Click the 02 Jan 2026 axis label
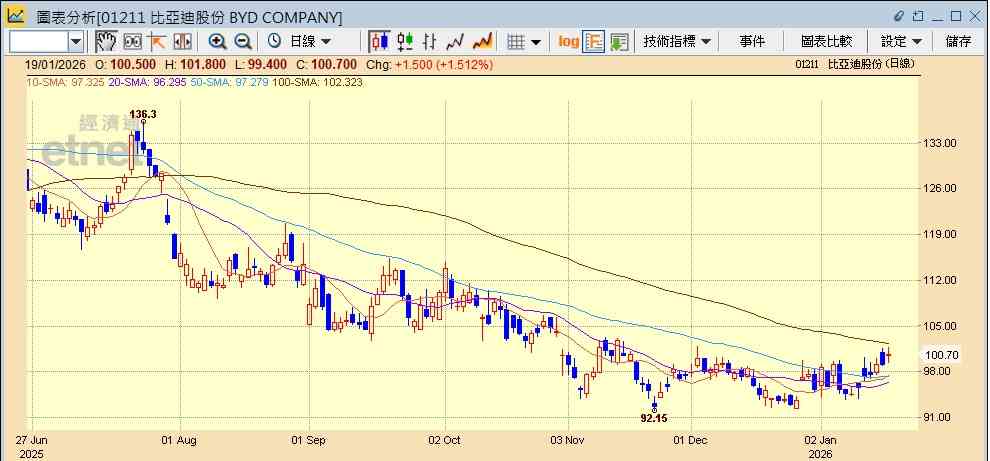The width and height of the screenshot is (990, 461). (x=821, y=446)
